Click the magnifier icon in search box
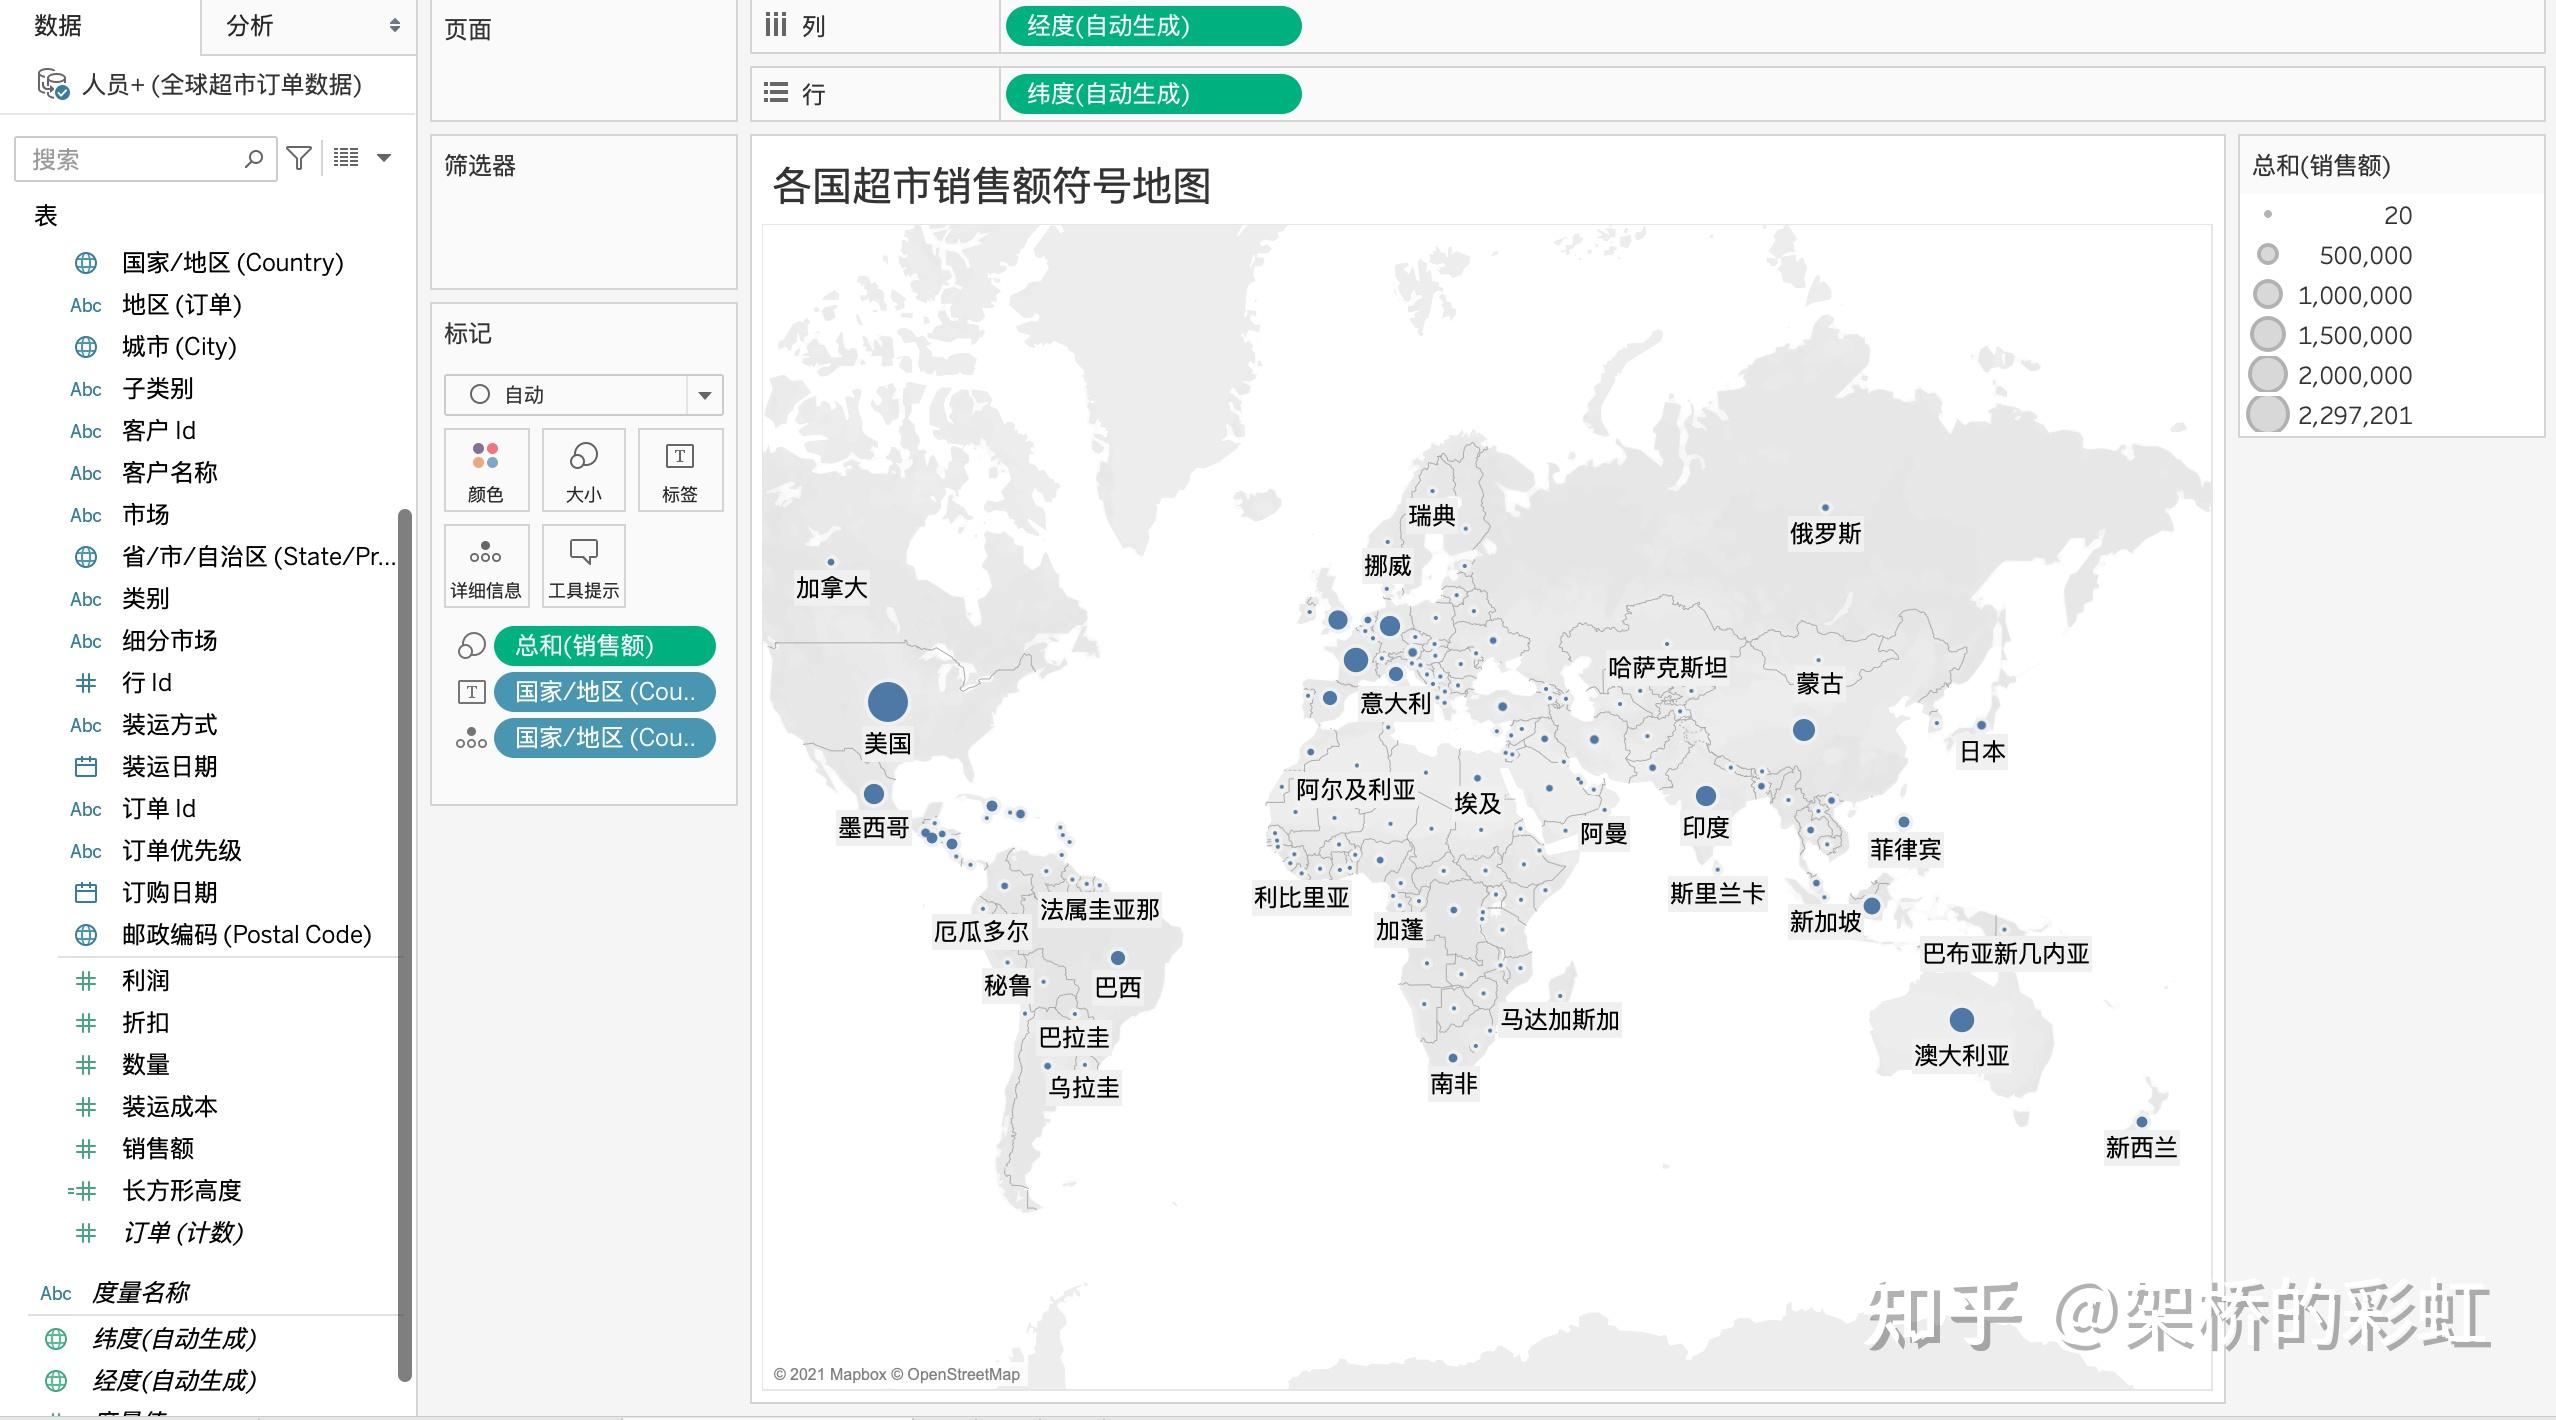 click(x=254, y=159)
